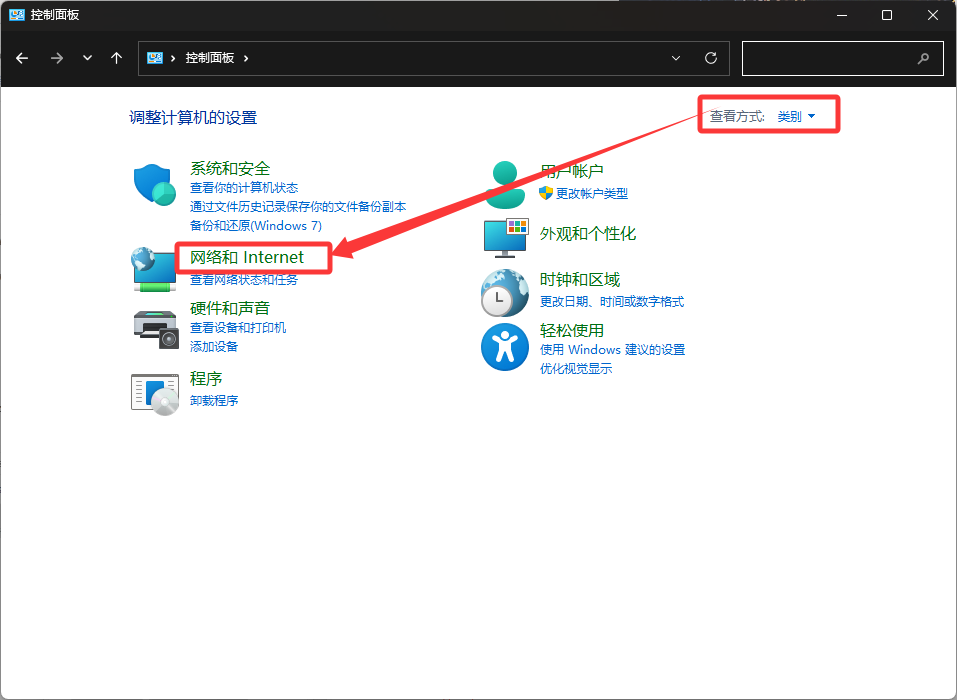The width and height of the screenshot is (957, 700).
Task: Open the Ease of Access icon
Action: point(505,347)
